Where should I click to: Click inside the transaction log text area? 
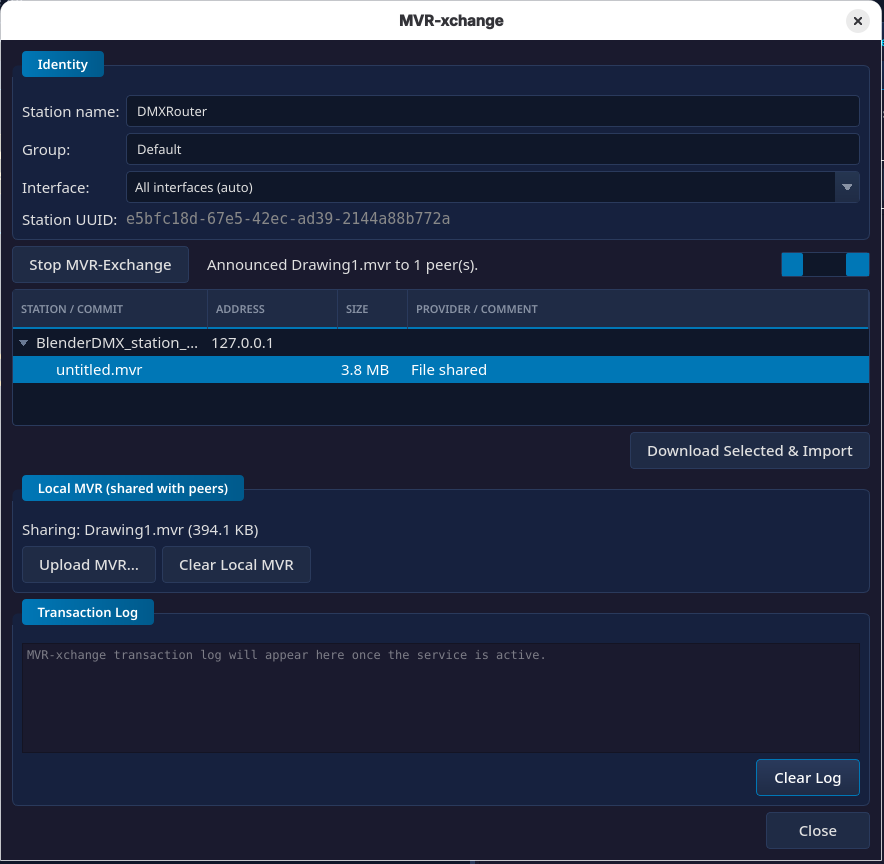pos(441,698)
